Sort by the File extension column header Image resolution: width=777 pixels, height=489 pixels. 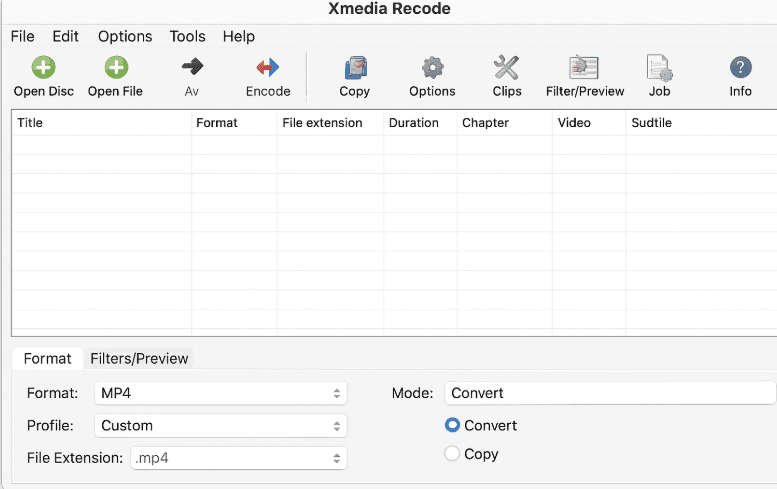pyautogui.click(x=331, y=123)
